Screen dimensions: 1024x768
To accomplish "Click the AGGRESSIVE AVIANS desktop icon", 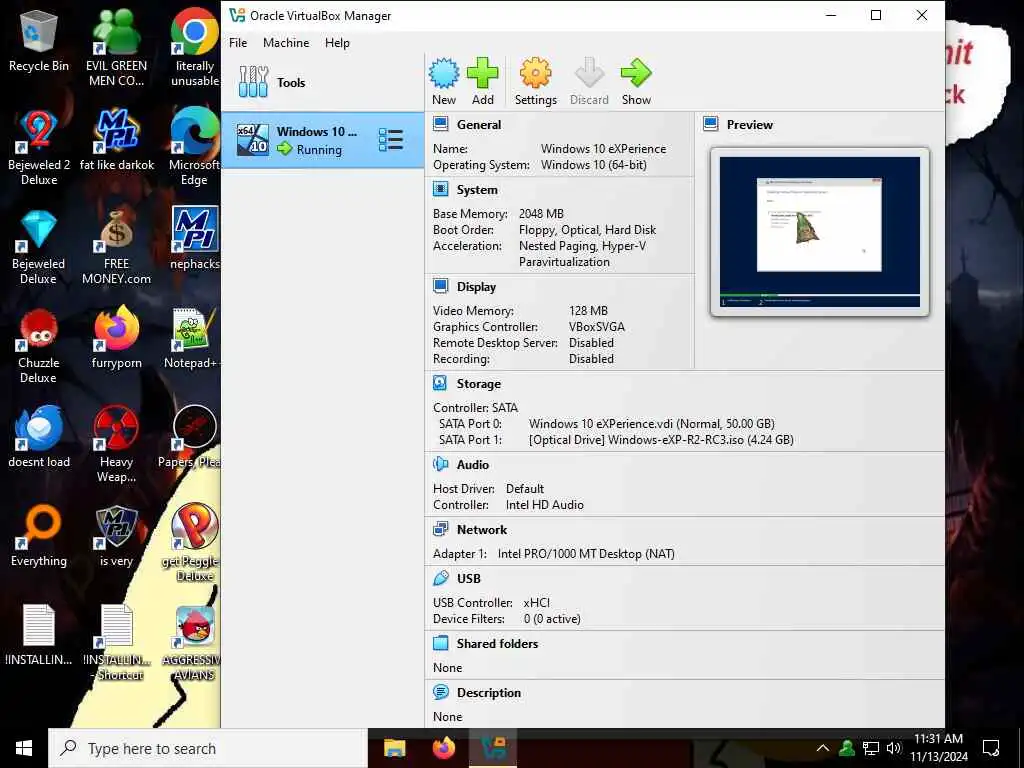I will click(x=193, y=643).
